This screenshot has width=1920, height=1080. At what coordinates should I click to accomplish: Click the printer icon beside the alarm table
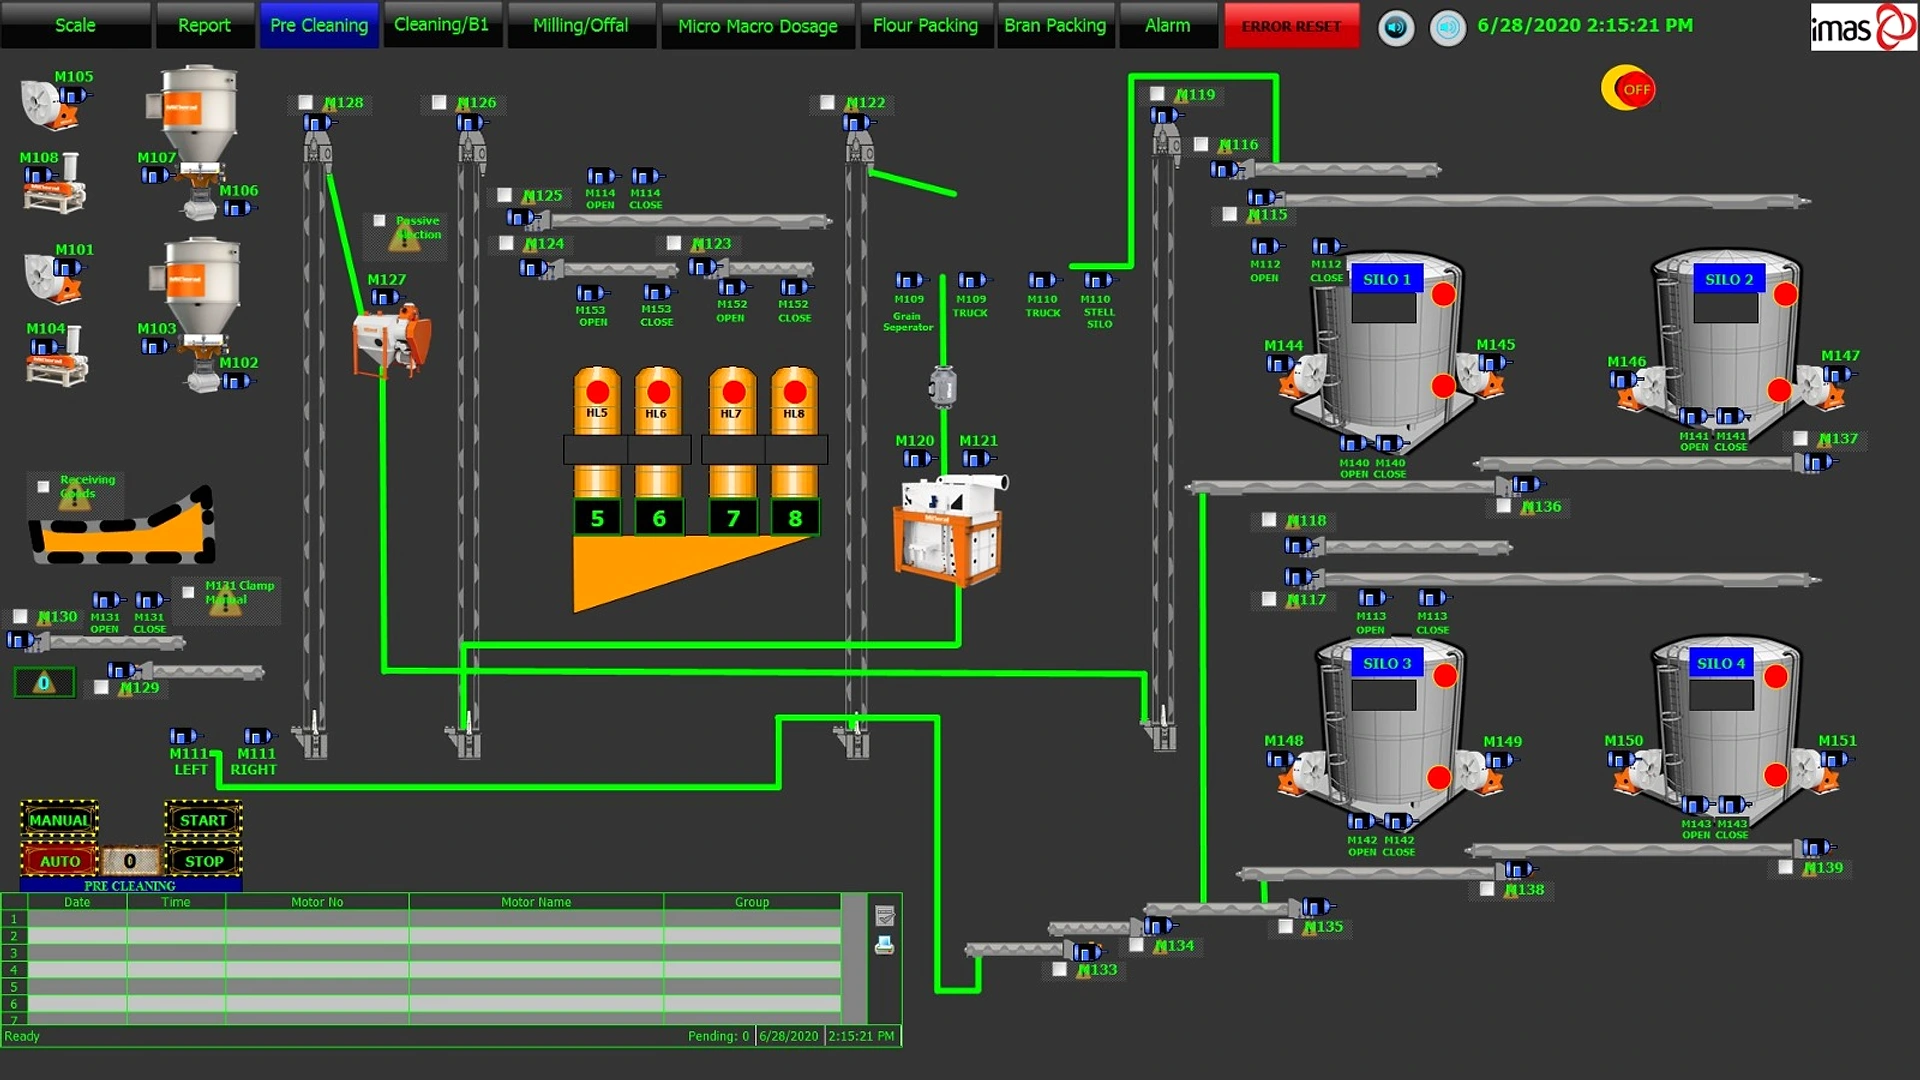pyautogui.click(x=884, y=945)
